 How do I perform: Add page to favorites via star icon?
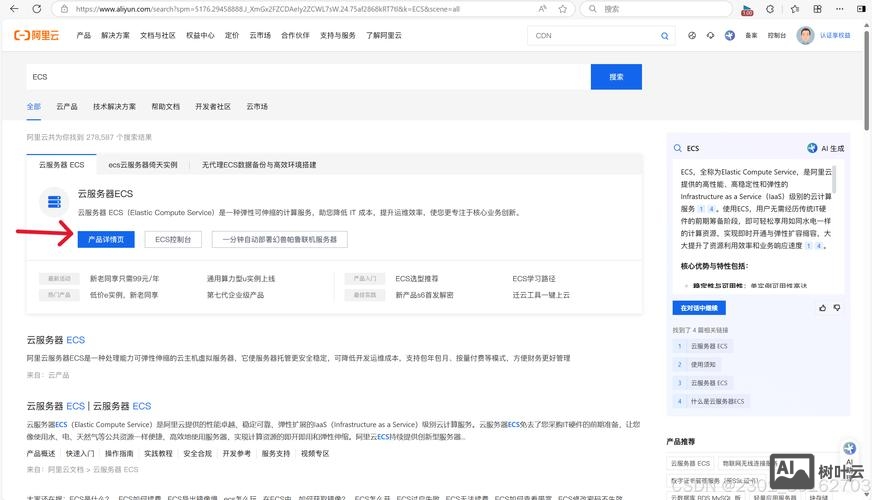tap(563, 9)
